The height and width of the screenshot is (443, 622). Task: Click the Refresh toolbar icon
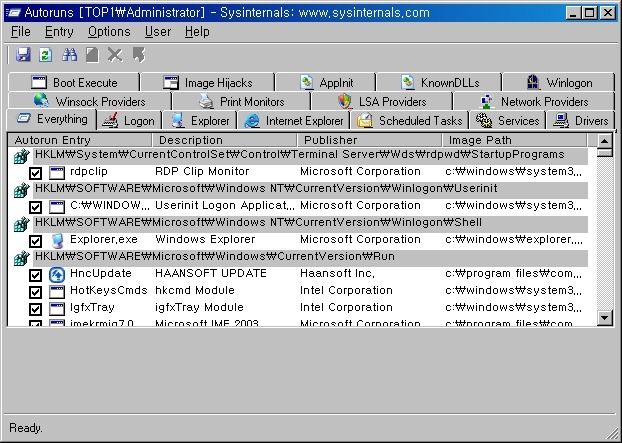click(46, 55)
